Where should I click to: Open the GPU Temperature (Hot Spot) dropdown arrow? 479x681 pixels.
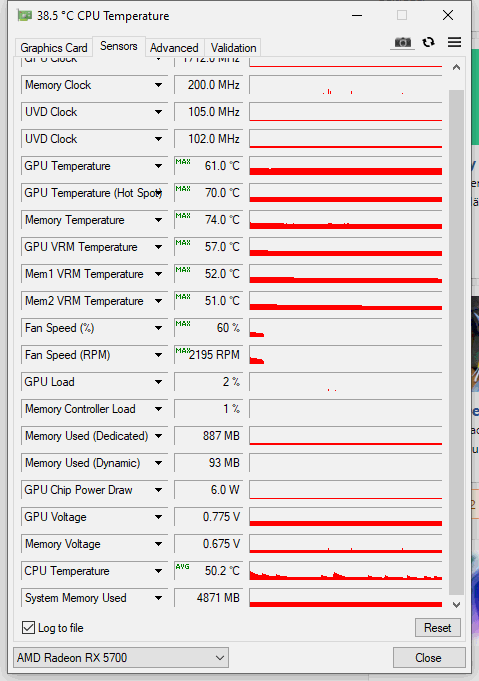coord(159,193)
